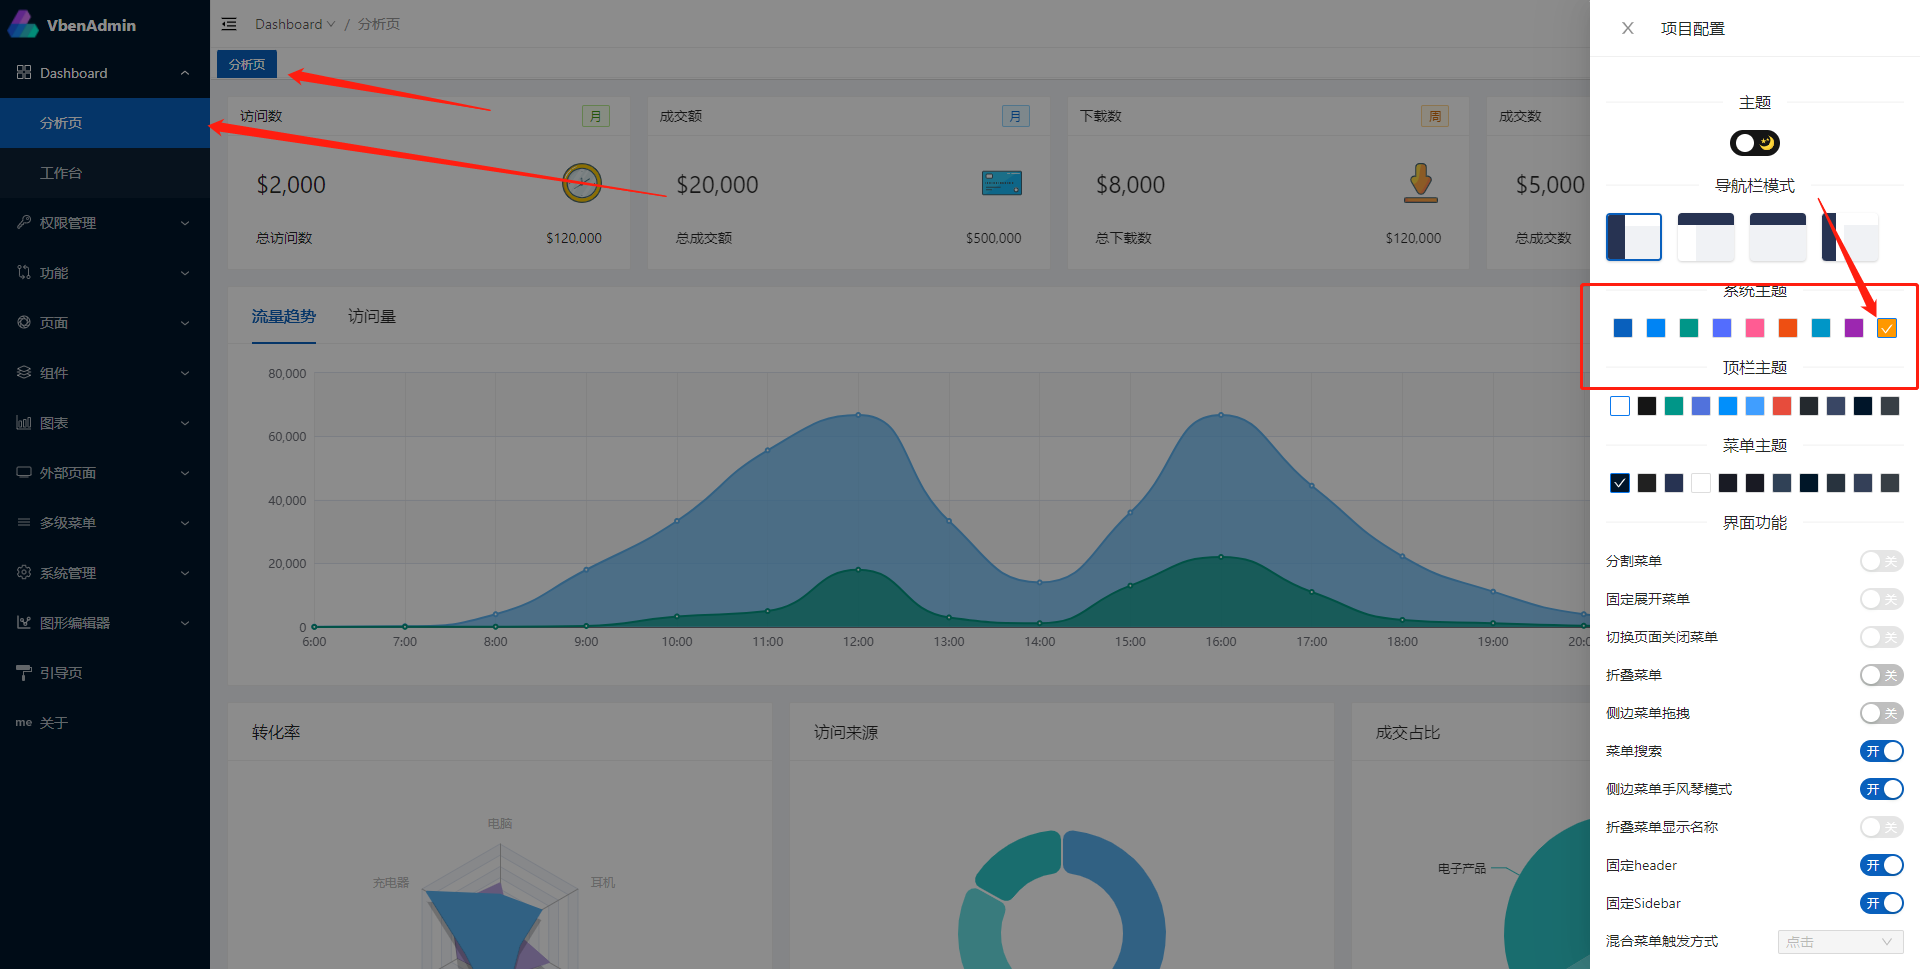Turn off the 固定header switch
1920x969 pixels.
1881,865
